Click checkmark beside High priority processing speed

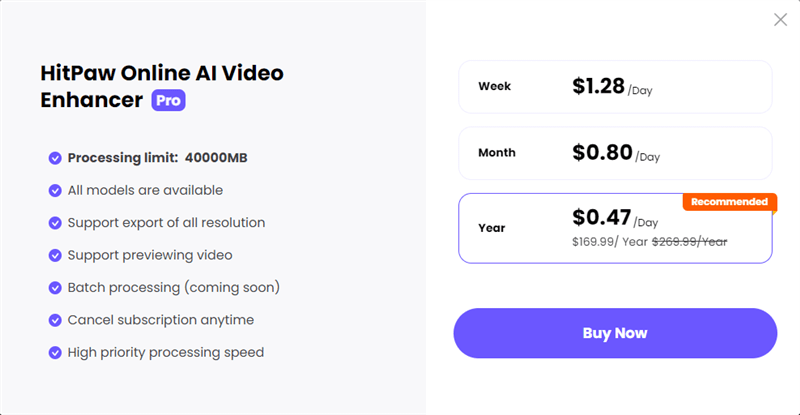pos(55,353)
